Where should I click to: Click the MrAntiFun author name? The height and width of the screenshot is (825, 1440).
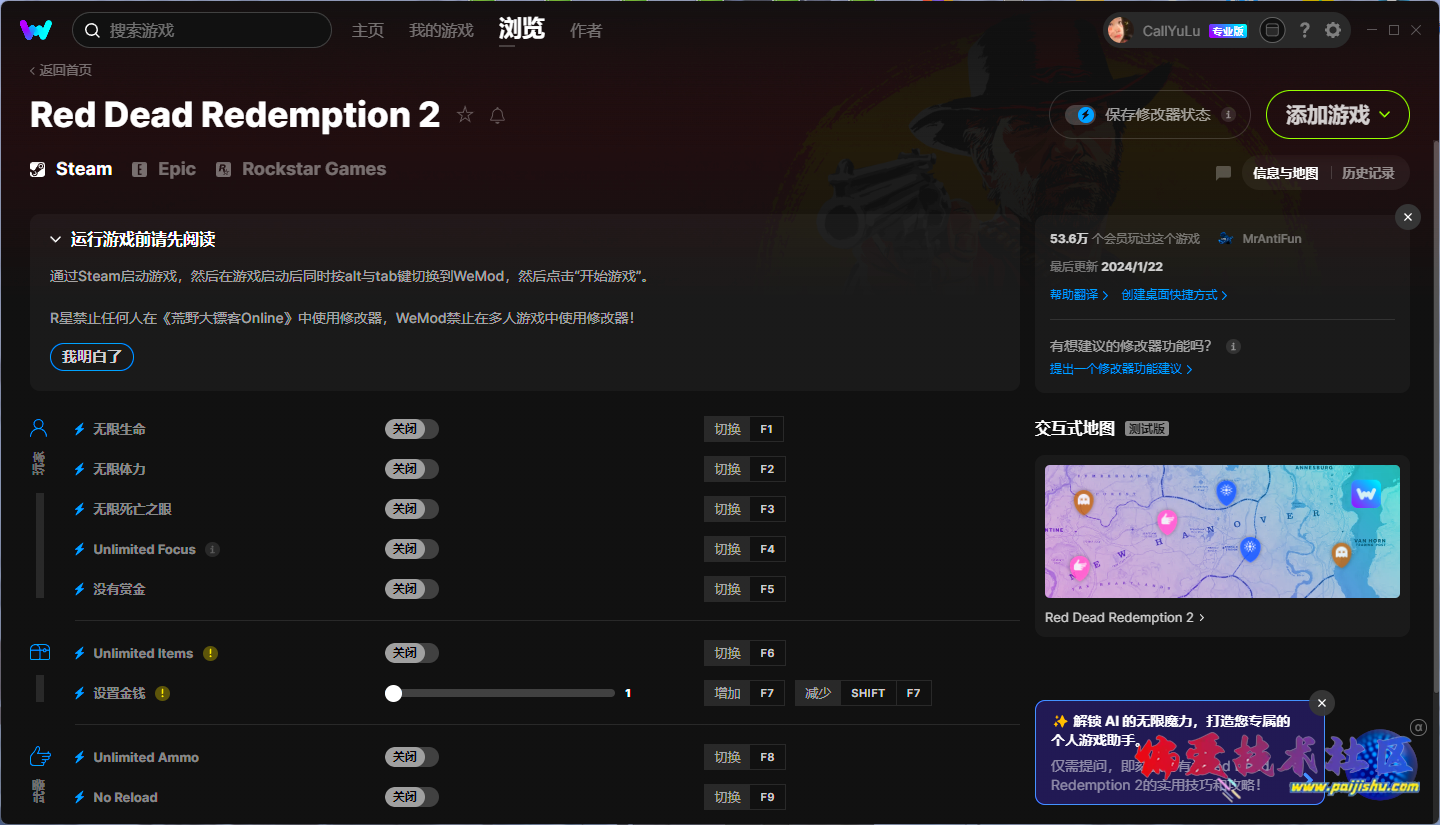point(1271,239)
